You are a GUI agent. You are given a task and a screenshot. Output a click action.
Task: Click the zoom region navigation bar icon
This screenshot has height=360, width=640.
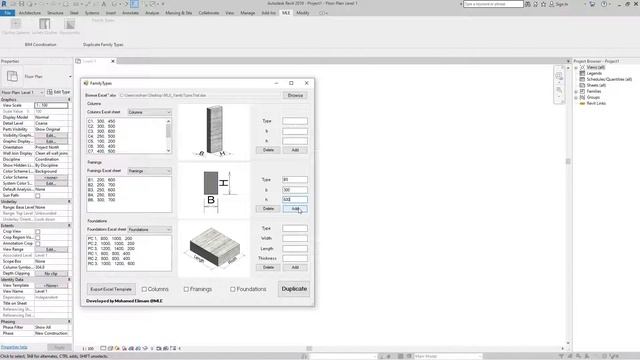(x=559, y=91)
